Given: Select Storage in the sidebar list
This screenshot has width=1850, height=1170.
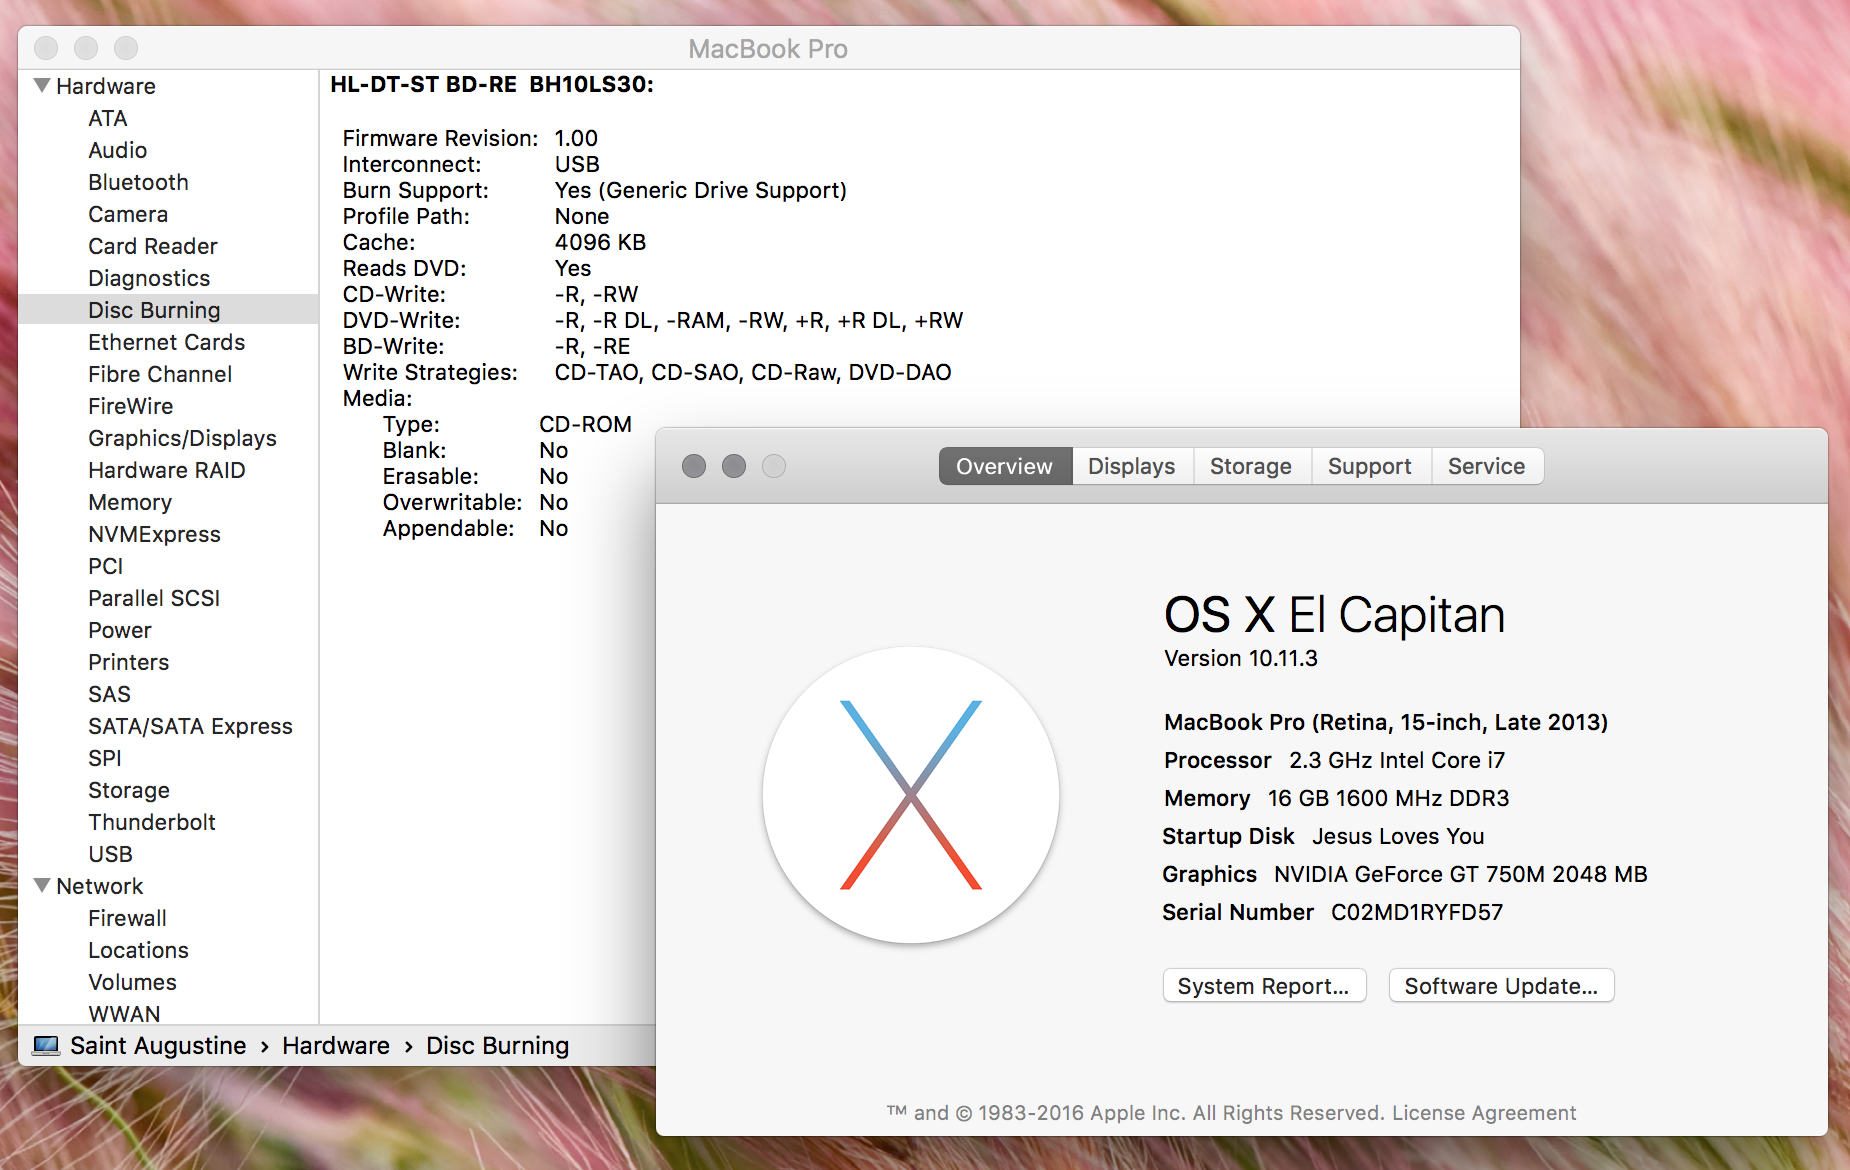Looking at the screenshot, I should point(129,790).
